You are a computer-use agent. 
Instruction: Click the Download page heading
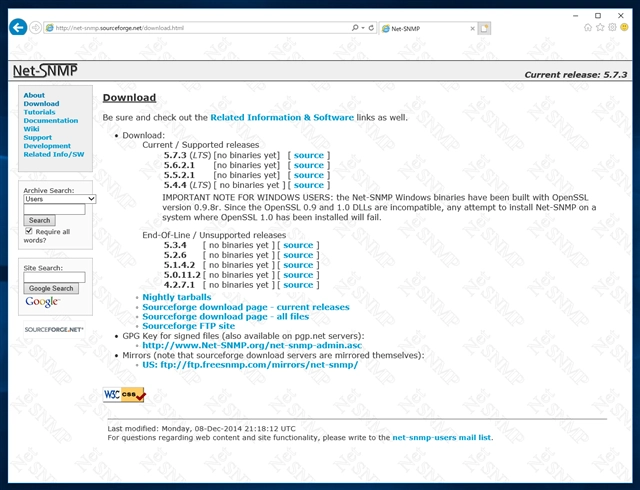pos(129,98)
